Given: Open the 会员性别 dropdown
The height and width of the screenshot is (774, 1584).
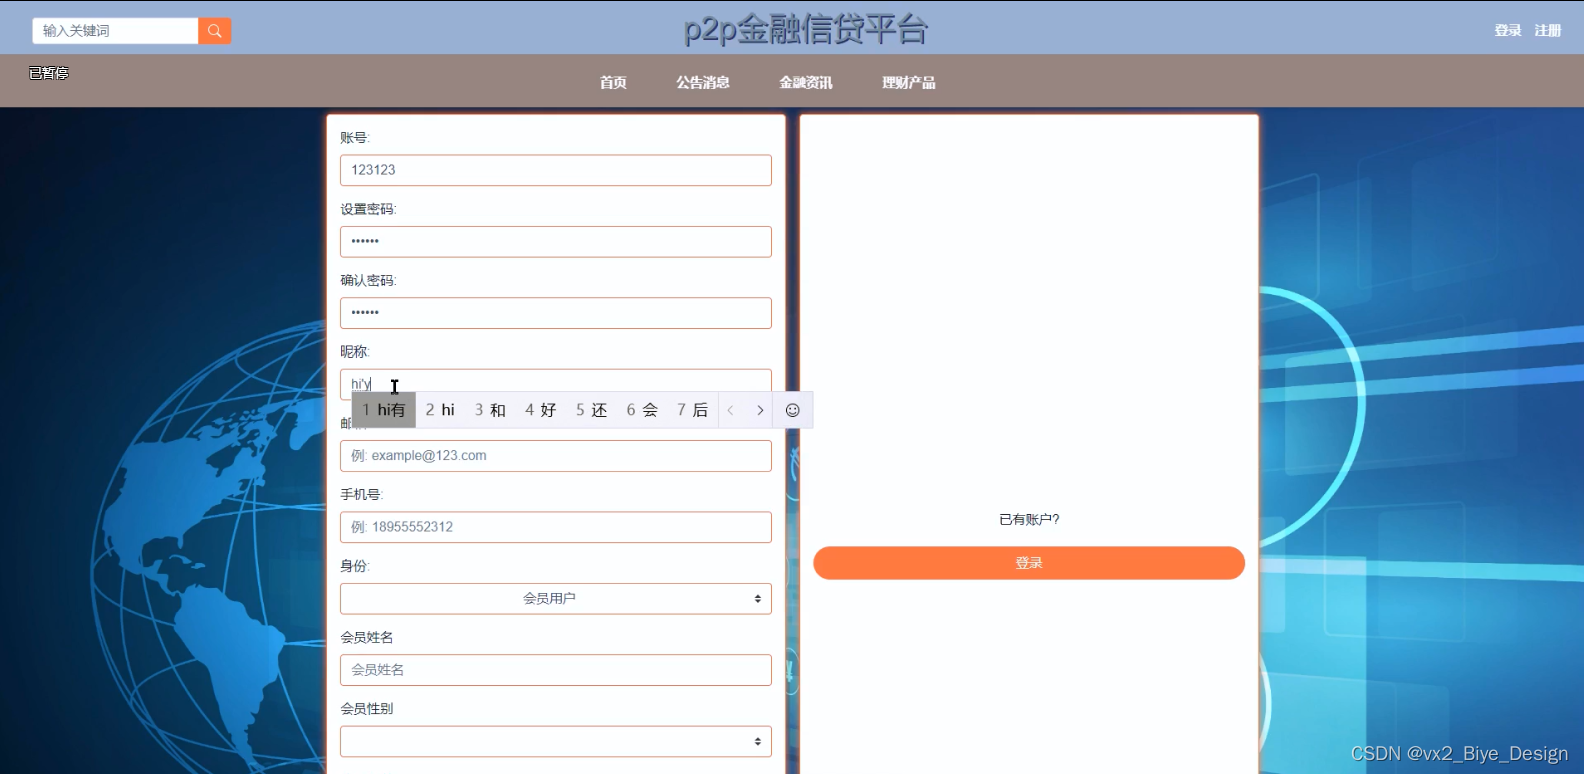Looking at the screenshot, I should point(556,741).
